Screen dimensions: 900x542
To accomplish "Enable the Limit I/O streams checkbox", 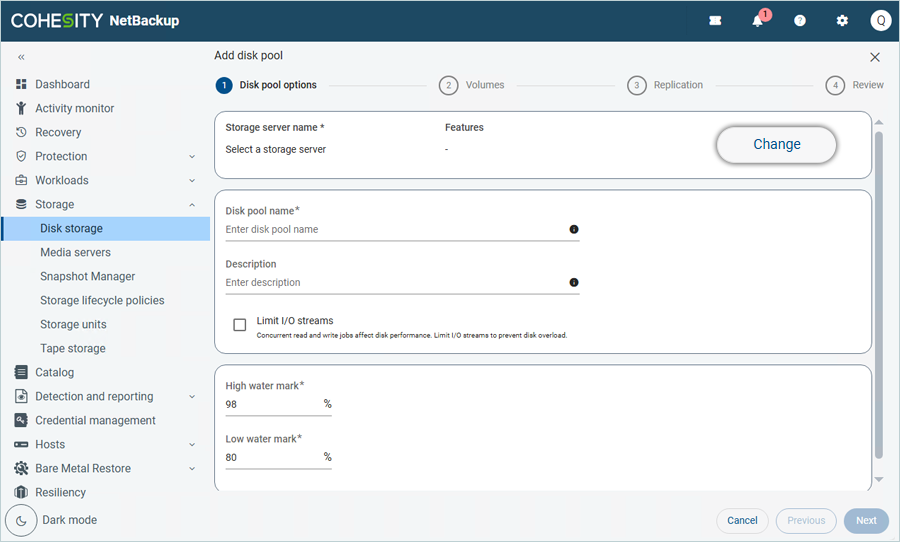I will pyautogui.click(x=240, y=325).
